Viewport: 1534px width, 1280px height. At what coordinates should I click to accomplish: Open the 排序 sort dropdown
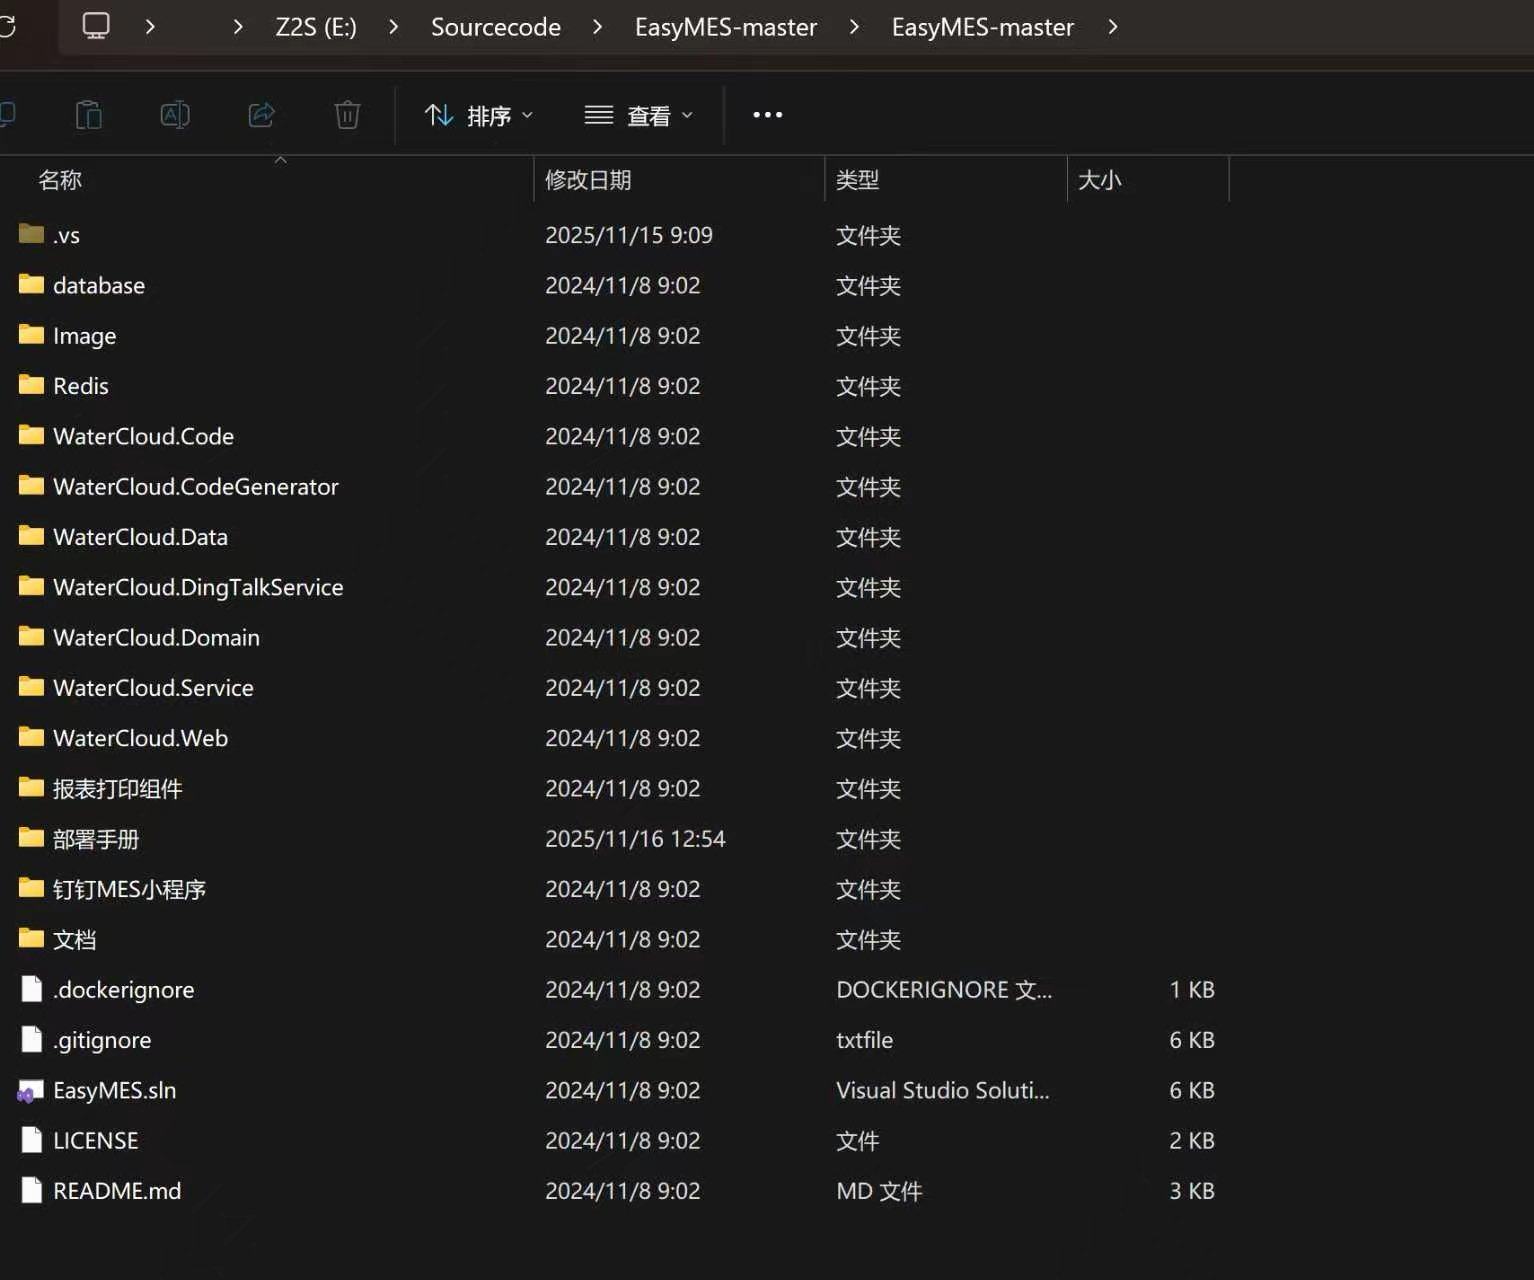(x=479, y=116)
